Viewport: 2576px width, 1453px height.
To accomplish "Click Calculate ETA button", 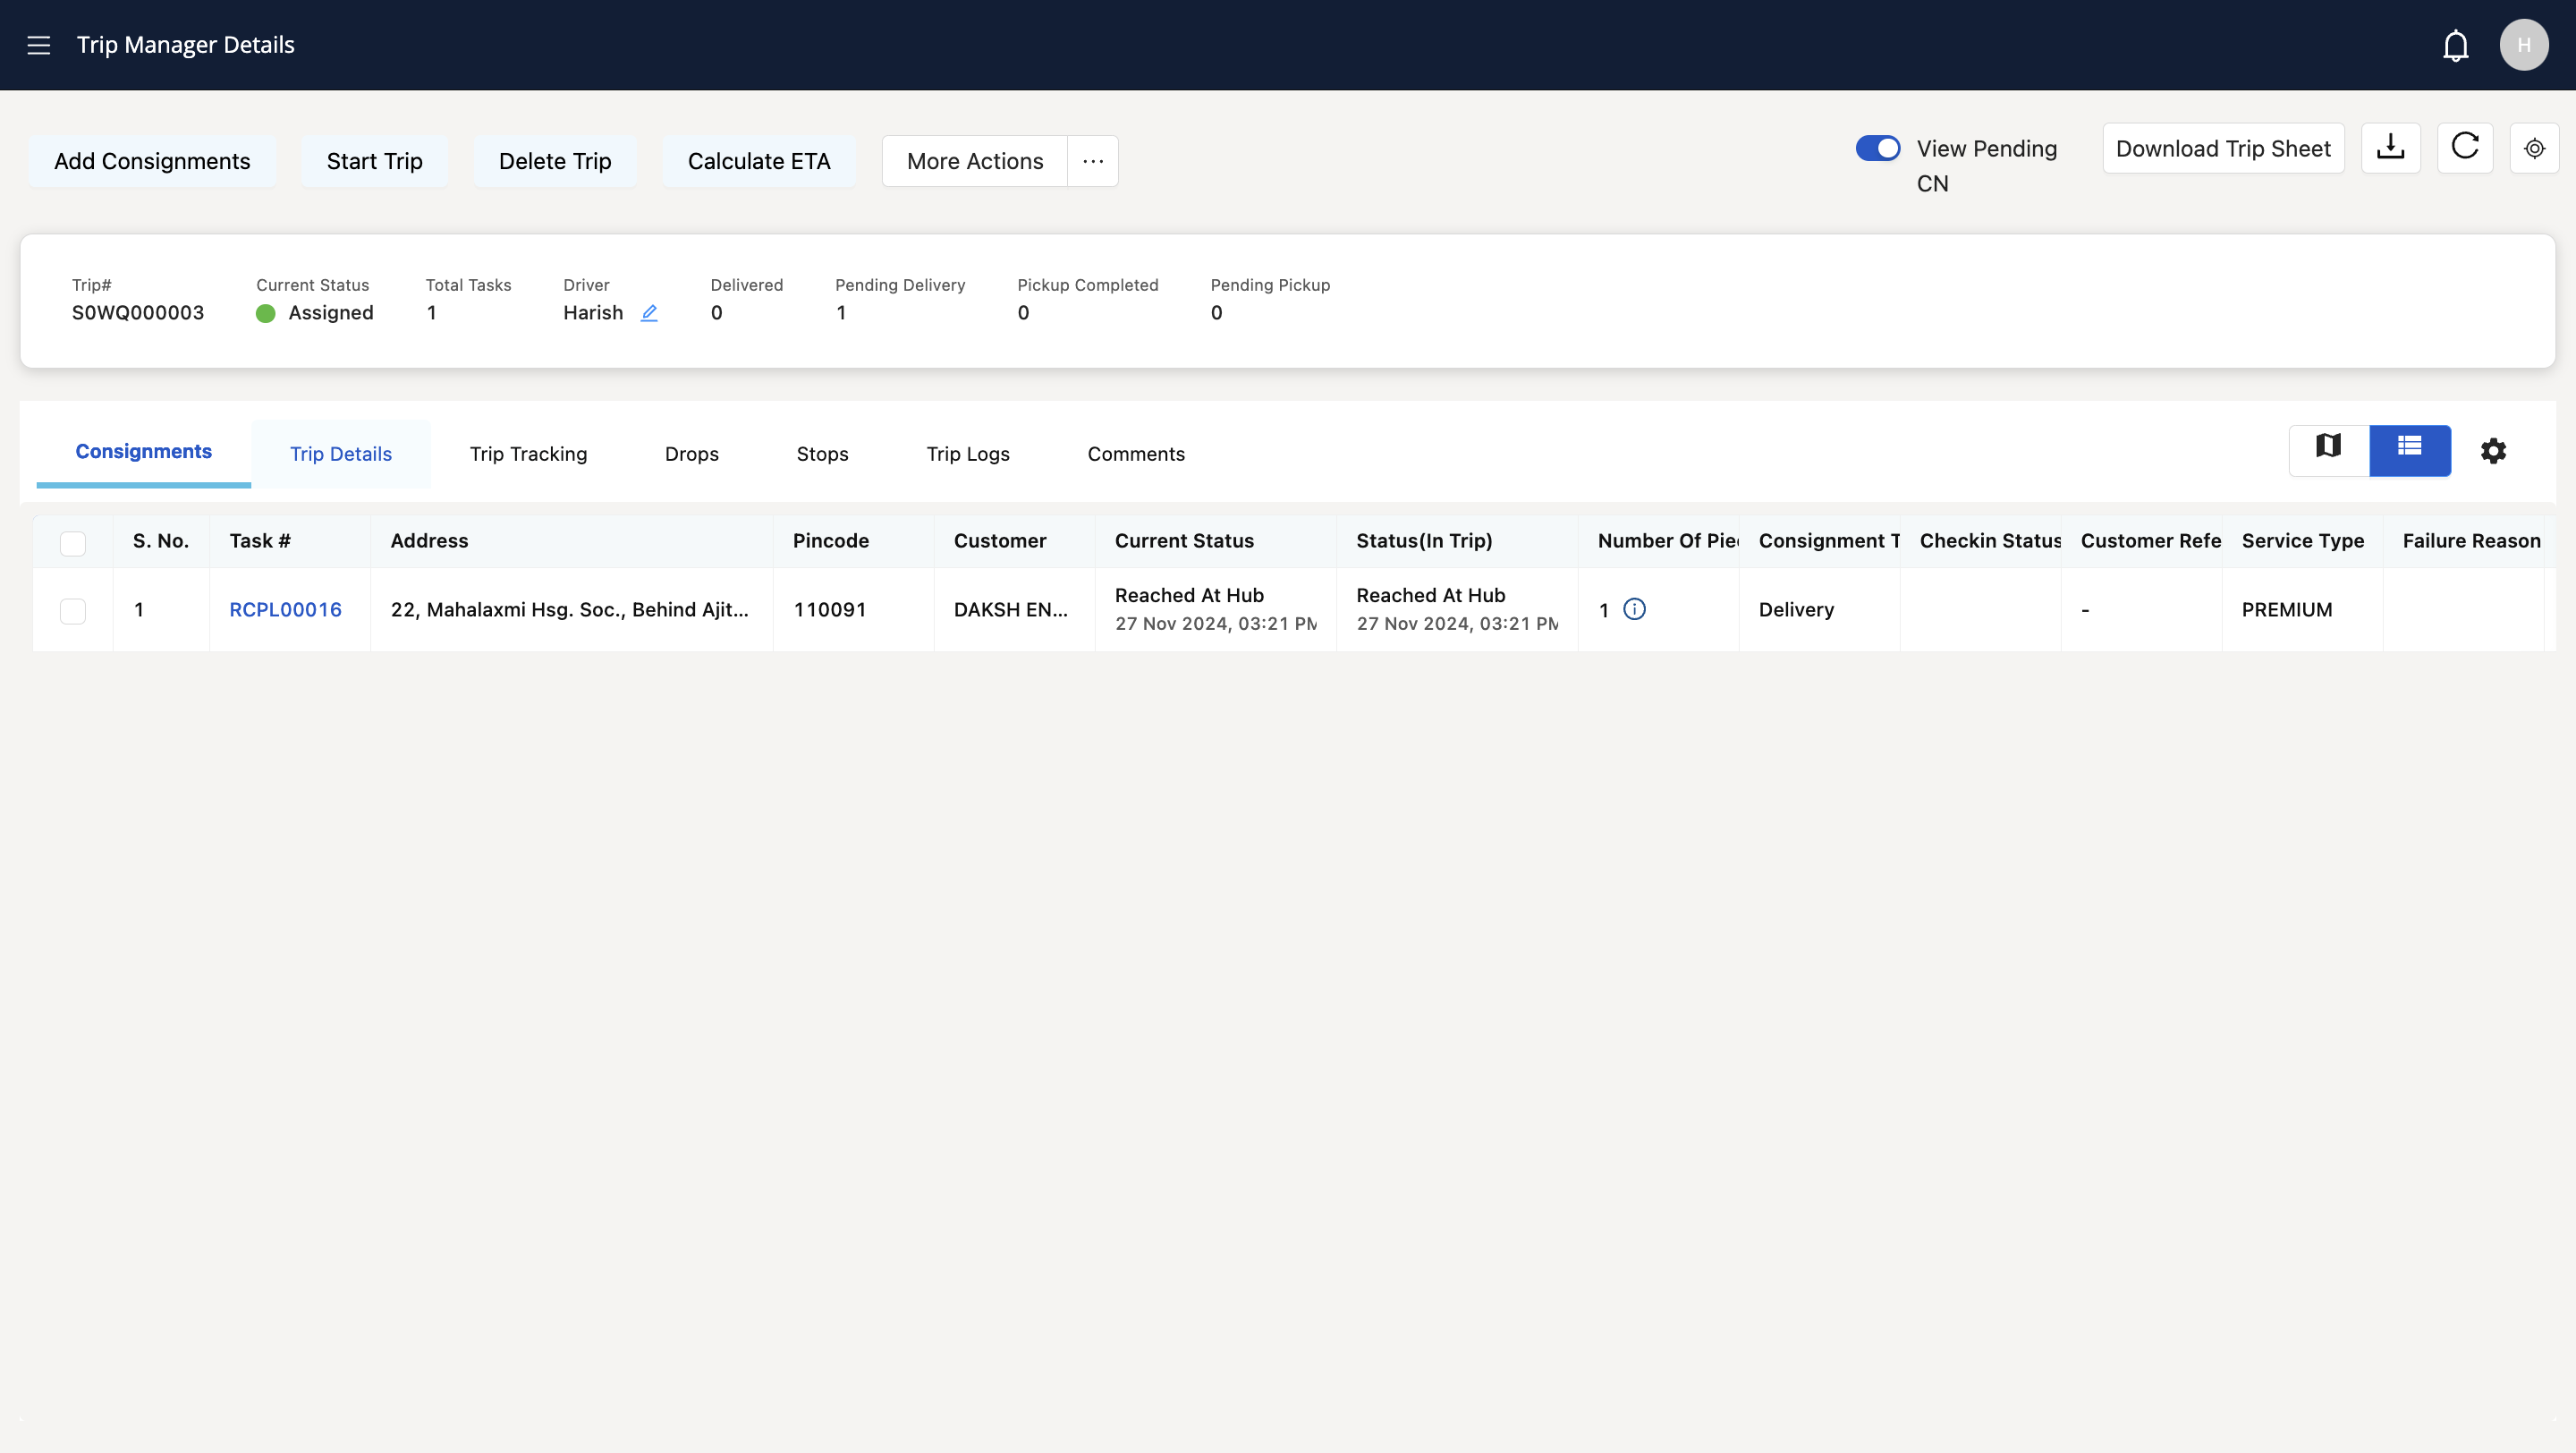I will (x=759, y=161).
